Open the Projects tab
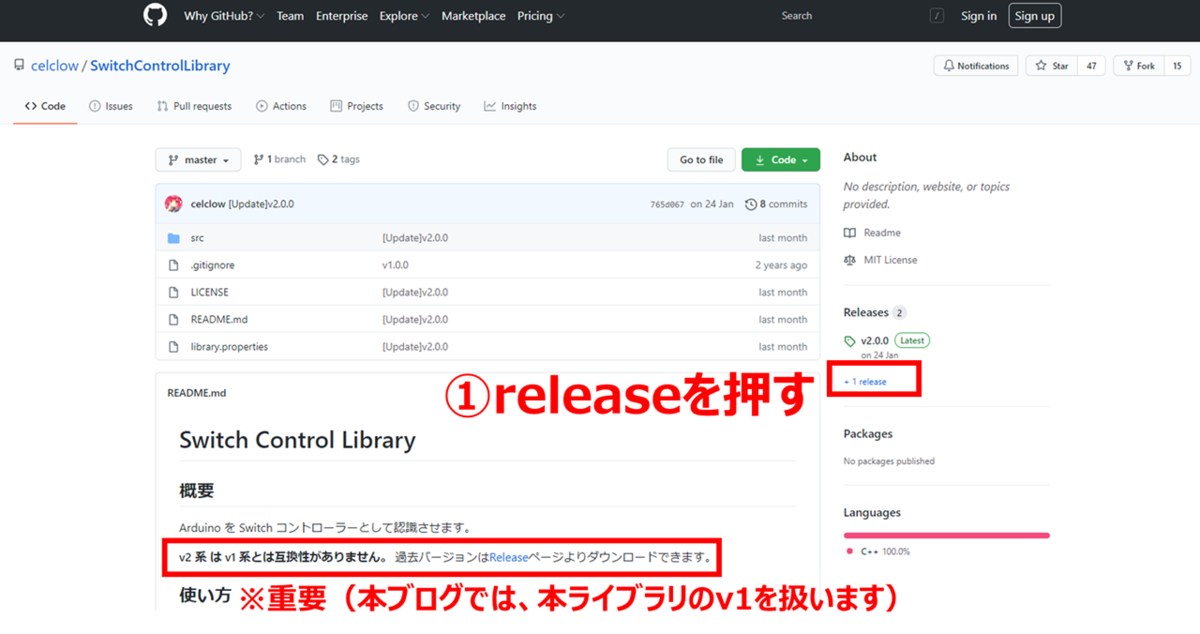This screenshot has width=1200, height=634. [x=357, y=106]
